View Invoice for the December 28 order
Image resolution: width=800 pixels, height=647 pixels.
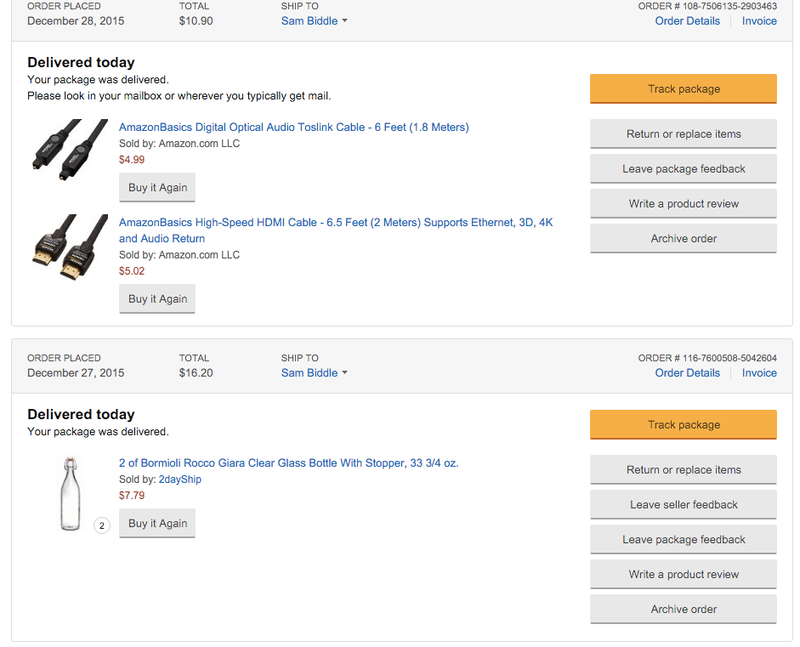point(759,21)
